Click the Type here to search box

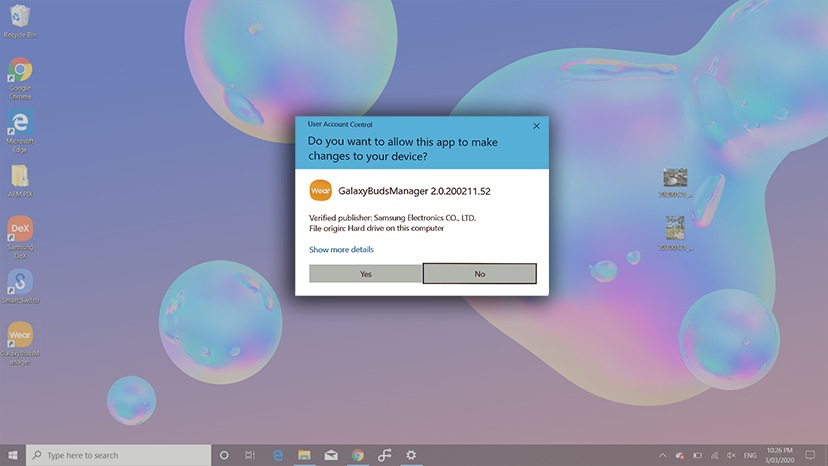[118, 455]
